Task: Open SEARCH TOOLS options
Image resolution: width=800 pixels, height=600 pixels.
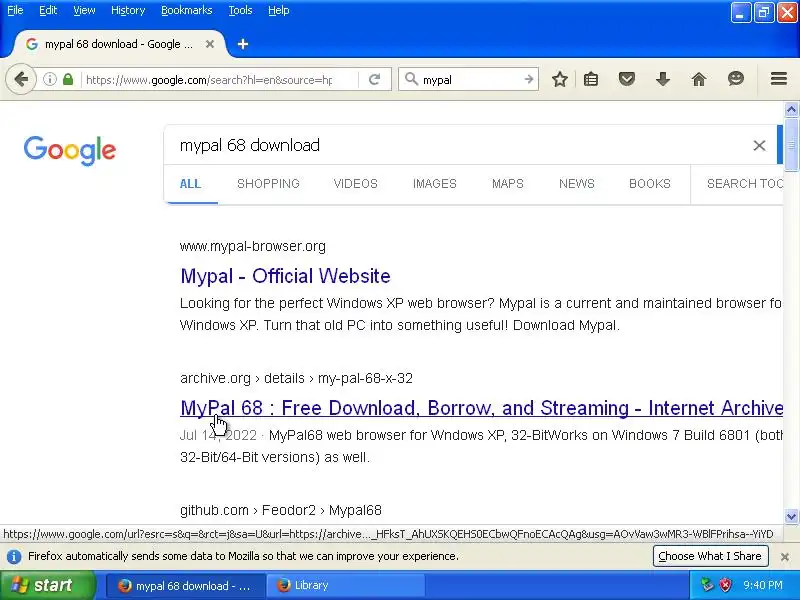Action: (745, 184)
